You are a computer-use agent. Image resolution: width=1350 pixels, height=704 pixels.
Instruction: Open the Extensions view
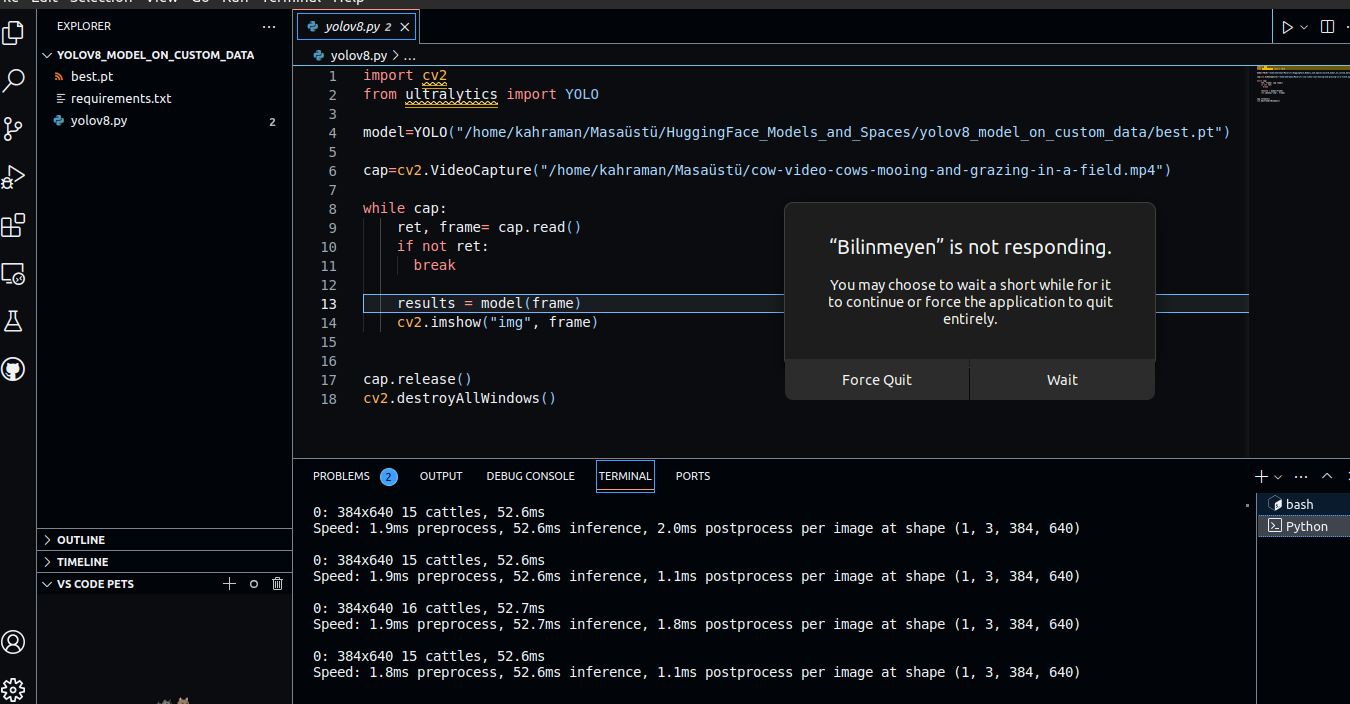coord(13,225)
